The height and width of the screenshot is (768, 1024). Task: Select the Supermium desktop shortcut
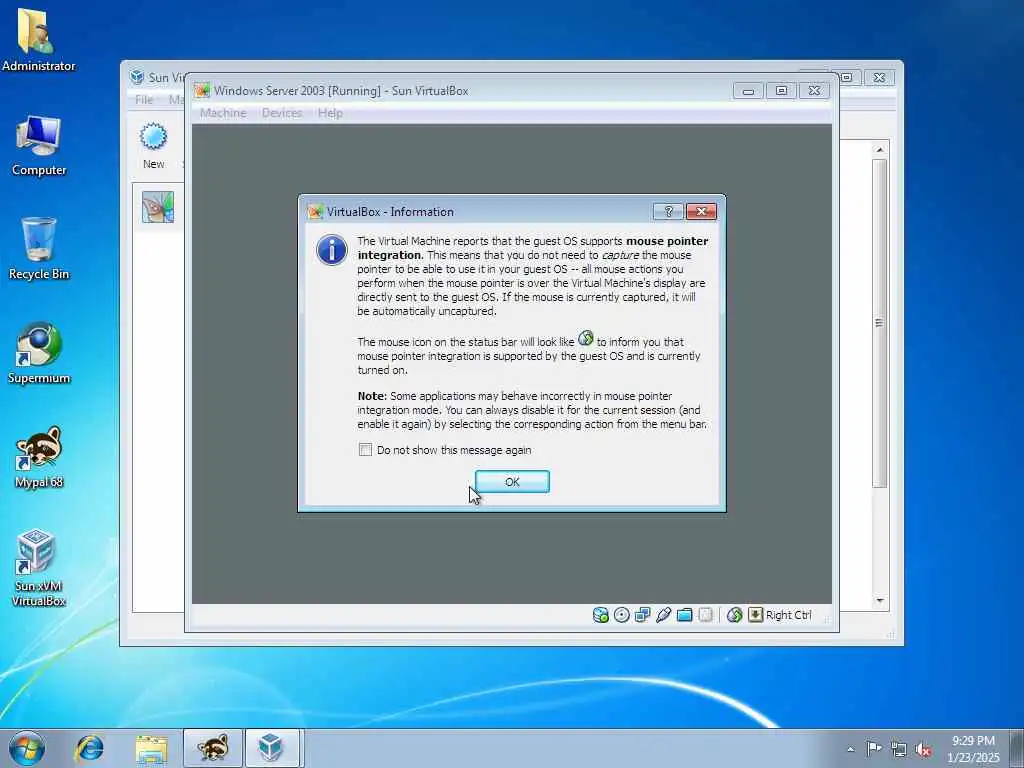click(39, 353)
